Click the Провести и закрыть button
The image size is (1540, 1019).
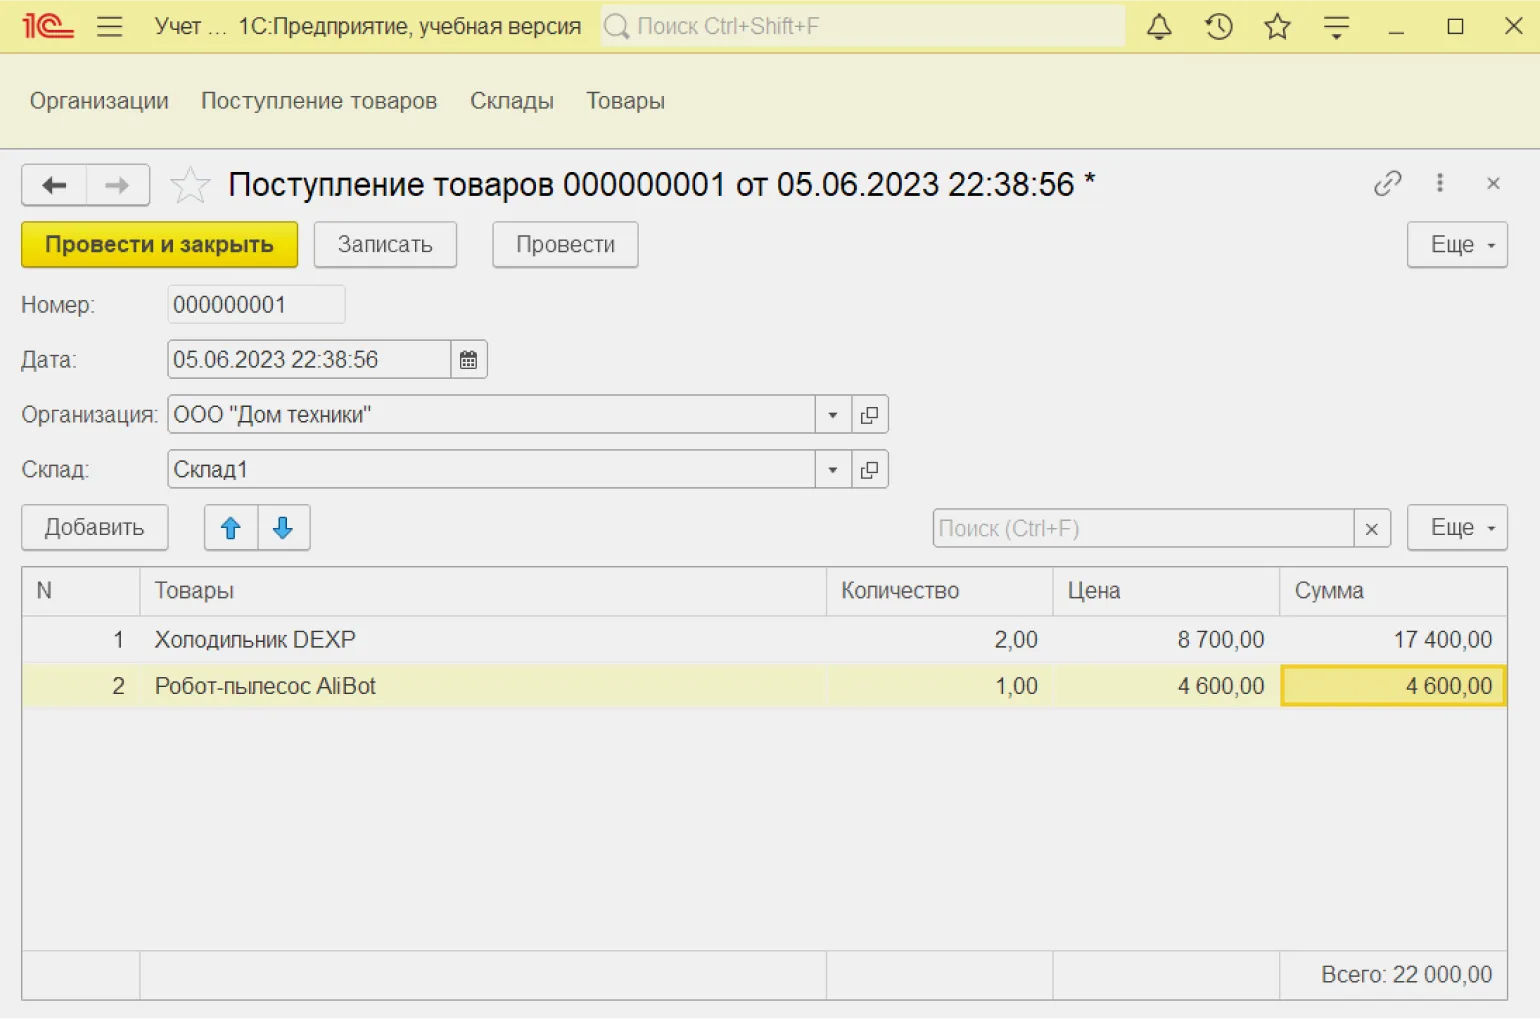tap(159, 245)
